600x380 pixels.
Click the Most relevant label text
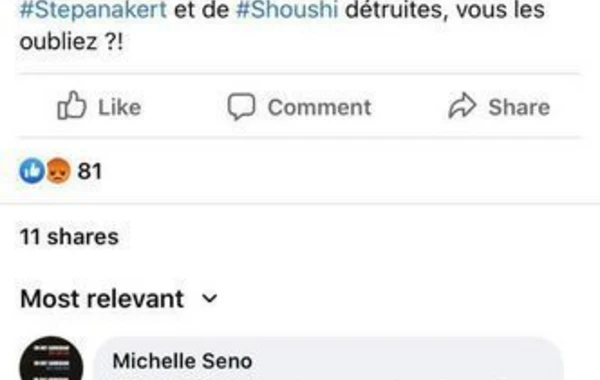coord(102,298)
